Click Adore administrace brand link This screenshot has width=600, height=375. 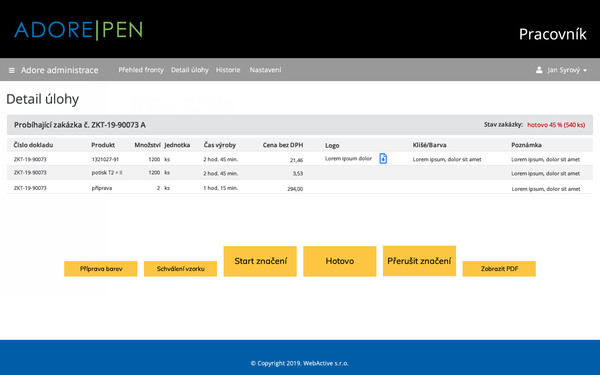pyautogui.click(x=60, y=70)
